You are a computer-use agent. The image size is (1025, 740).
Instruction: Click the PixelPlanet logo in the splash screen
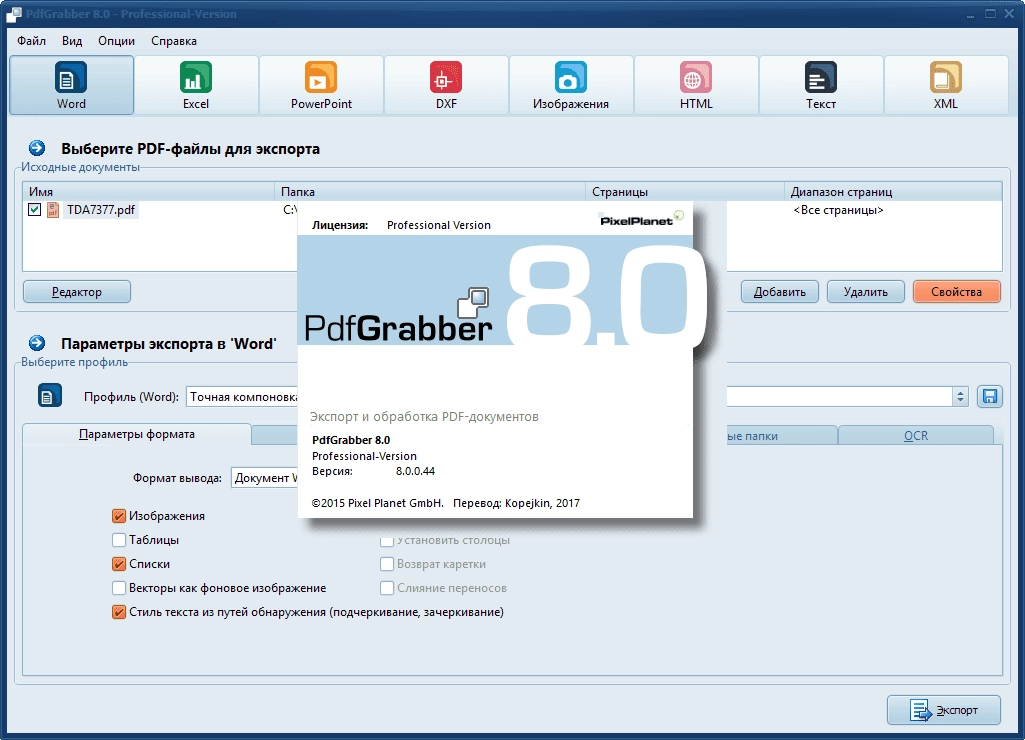tap(641, 219)
